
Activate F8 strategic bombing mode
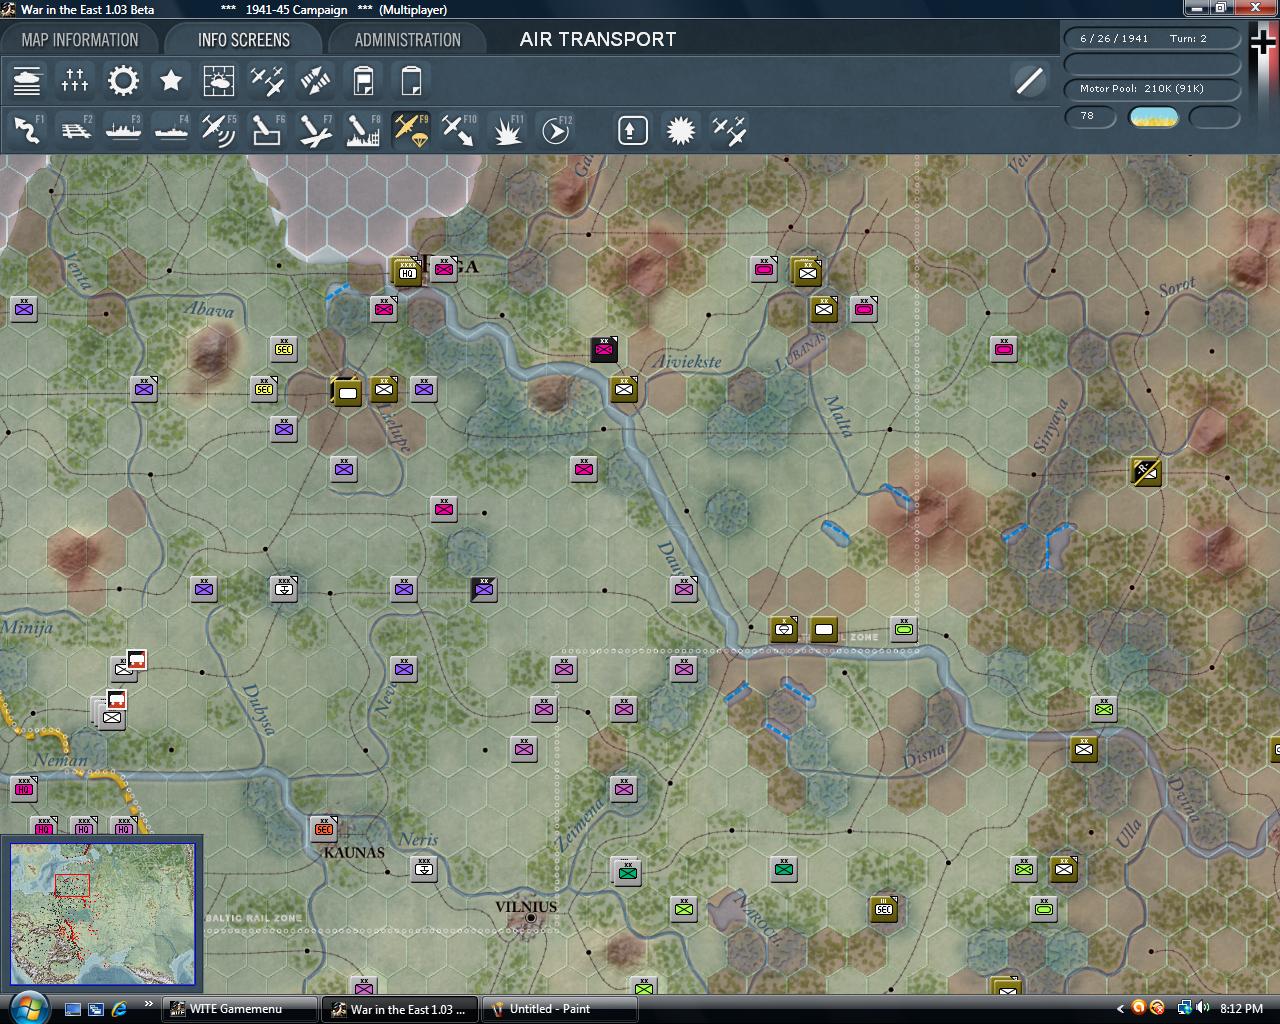coord(362,128)
